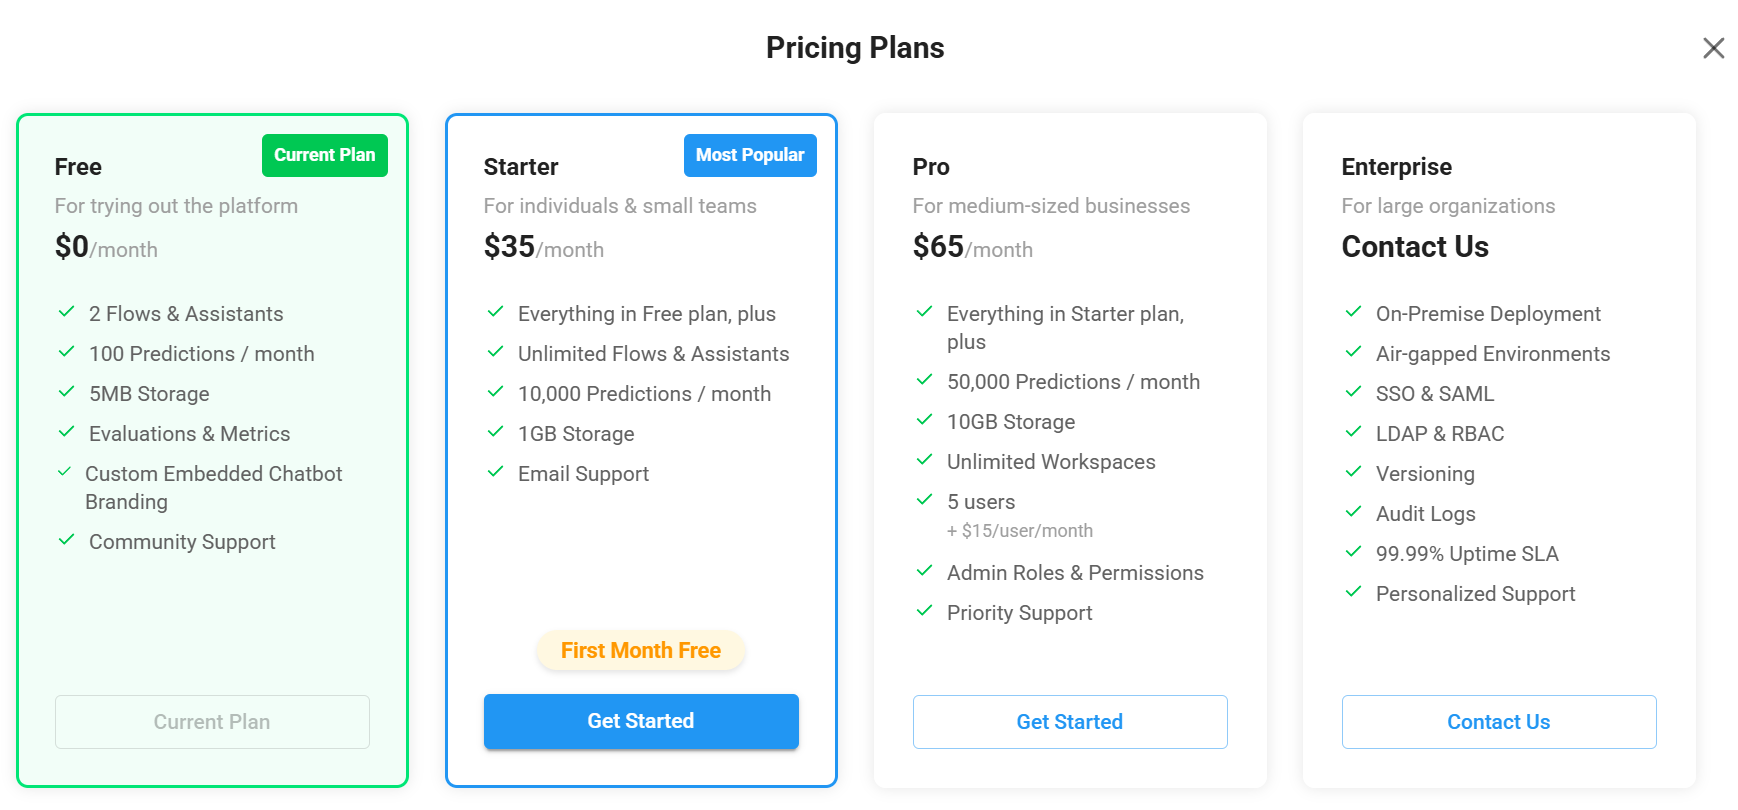This screenshot has height=810, width=1738.
Task: Click the Most Popular badge
Action: coord(750,155)
